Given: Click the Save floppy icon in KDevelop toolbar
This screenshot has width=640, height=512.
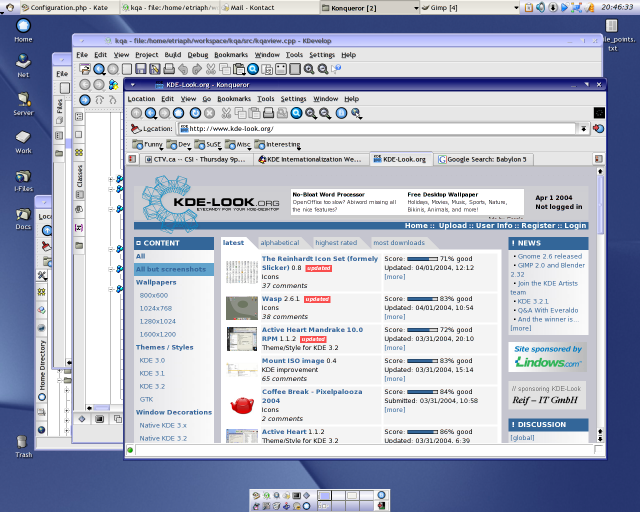Looking at the screenshot, I should point(141,69).
